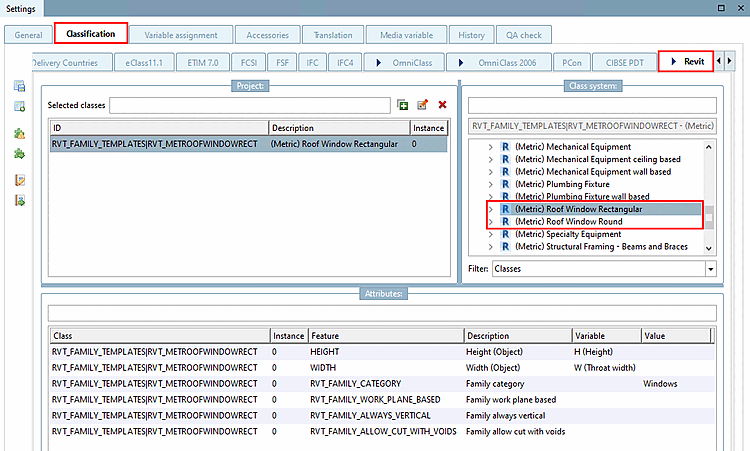The height and width of the screenshot is (451, 750).
Task: Click the green add class icon
Action: [x=403, y=105]
